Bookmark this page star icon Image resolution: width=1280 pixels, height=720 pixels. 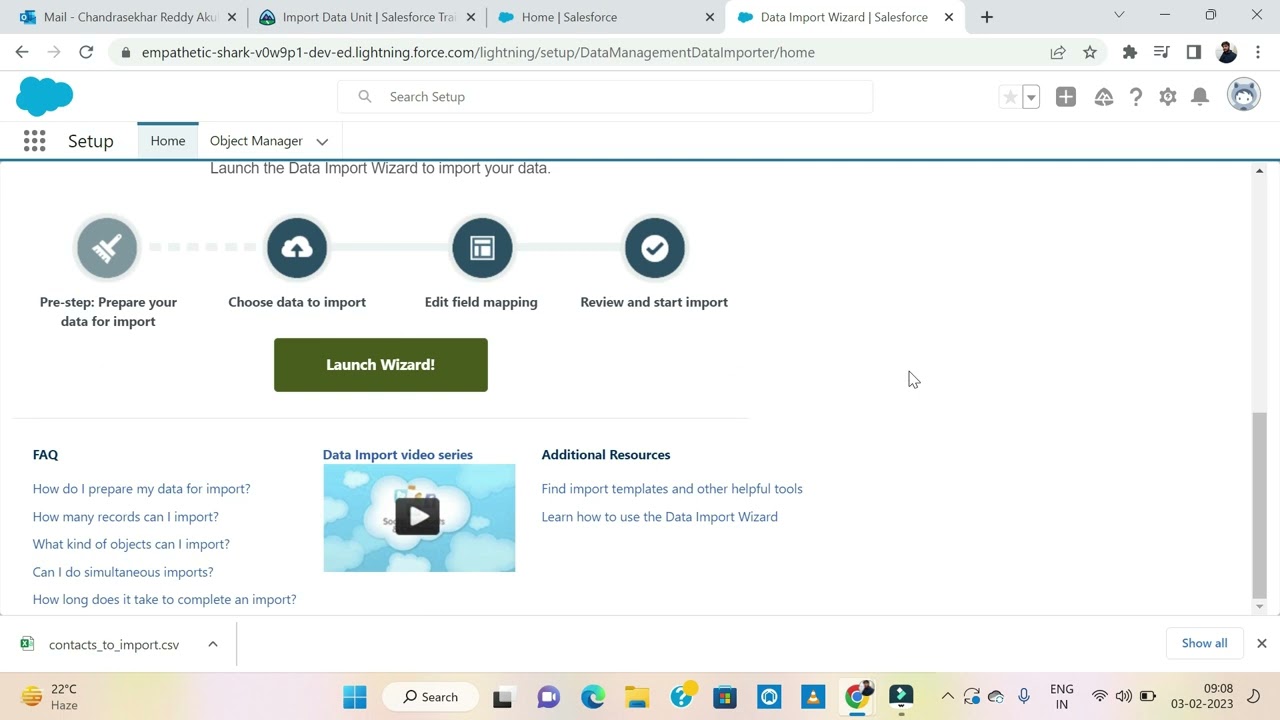(1090, 52)
